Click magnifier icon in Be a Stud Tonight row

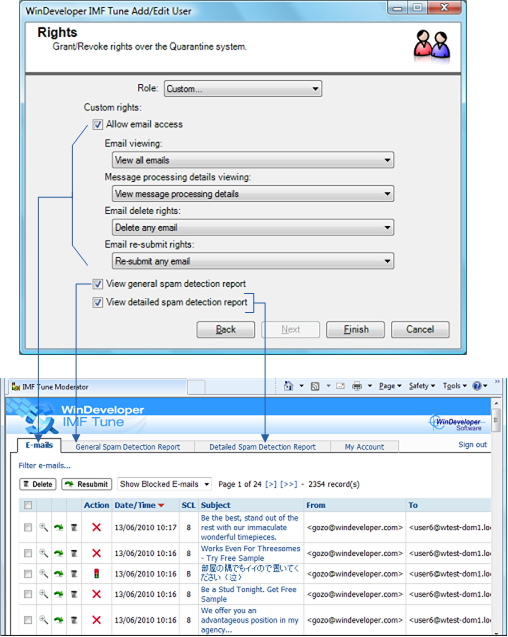(43, 594)
